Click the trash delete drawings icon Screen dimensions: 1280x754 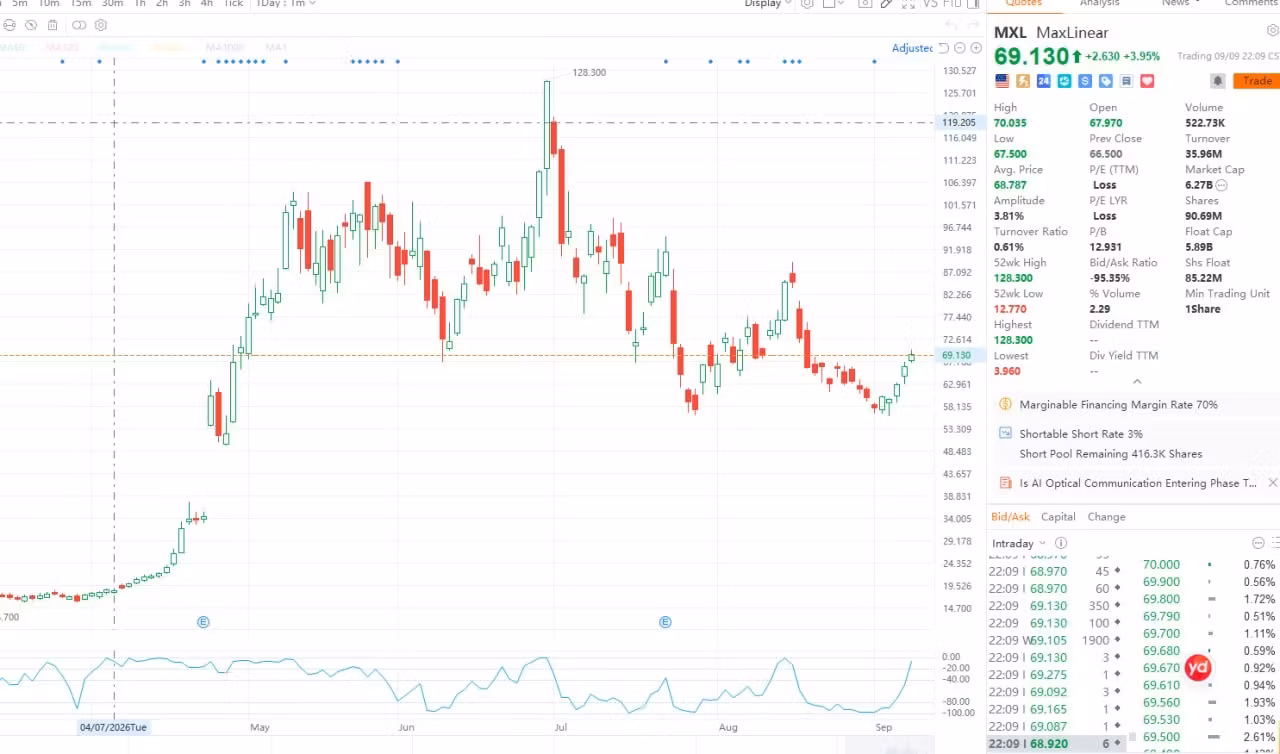[x=52, y=25]
